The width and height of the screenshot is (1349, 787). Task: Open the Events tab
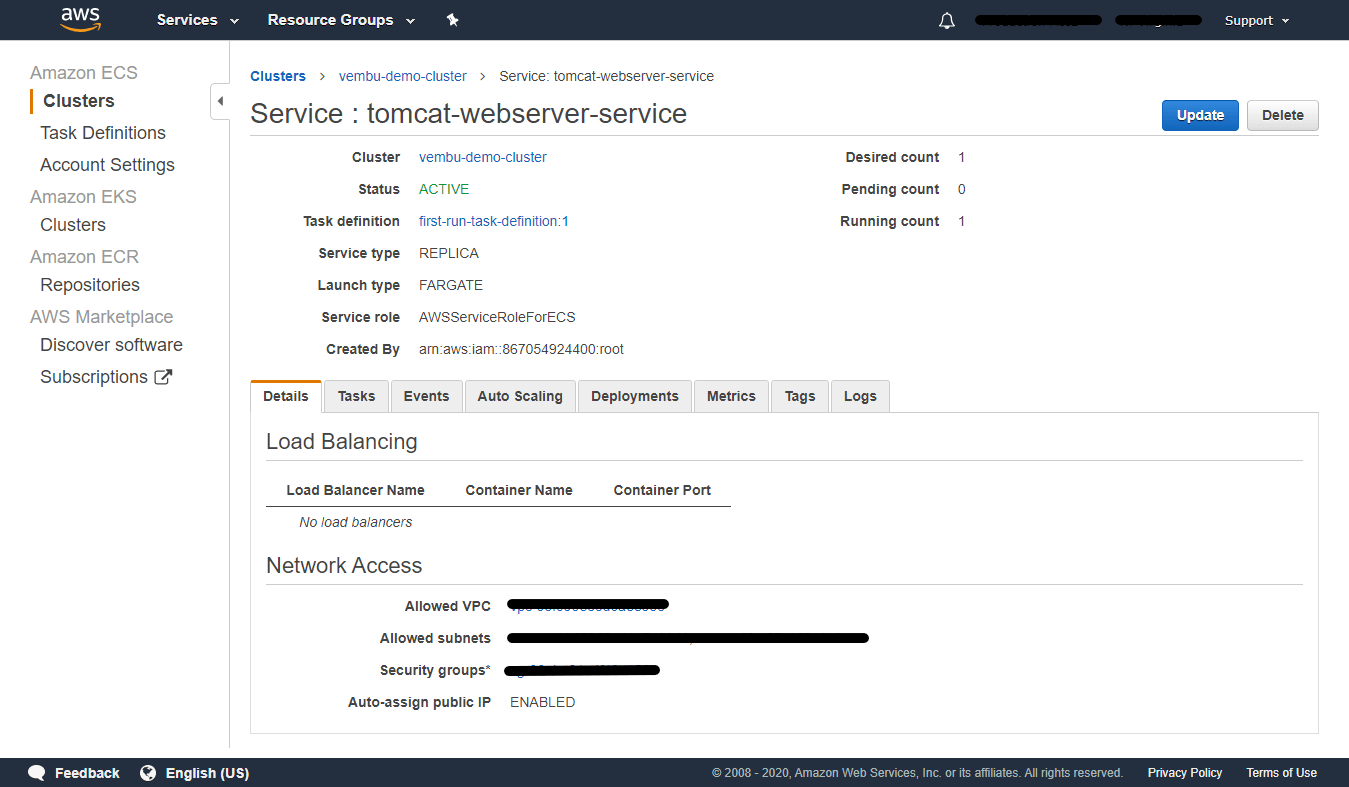pos(426,396)
